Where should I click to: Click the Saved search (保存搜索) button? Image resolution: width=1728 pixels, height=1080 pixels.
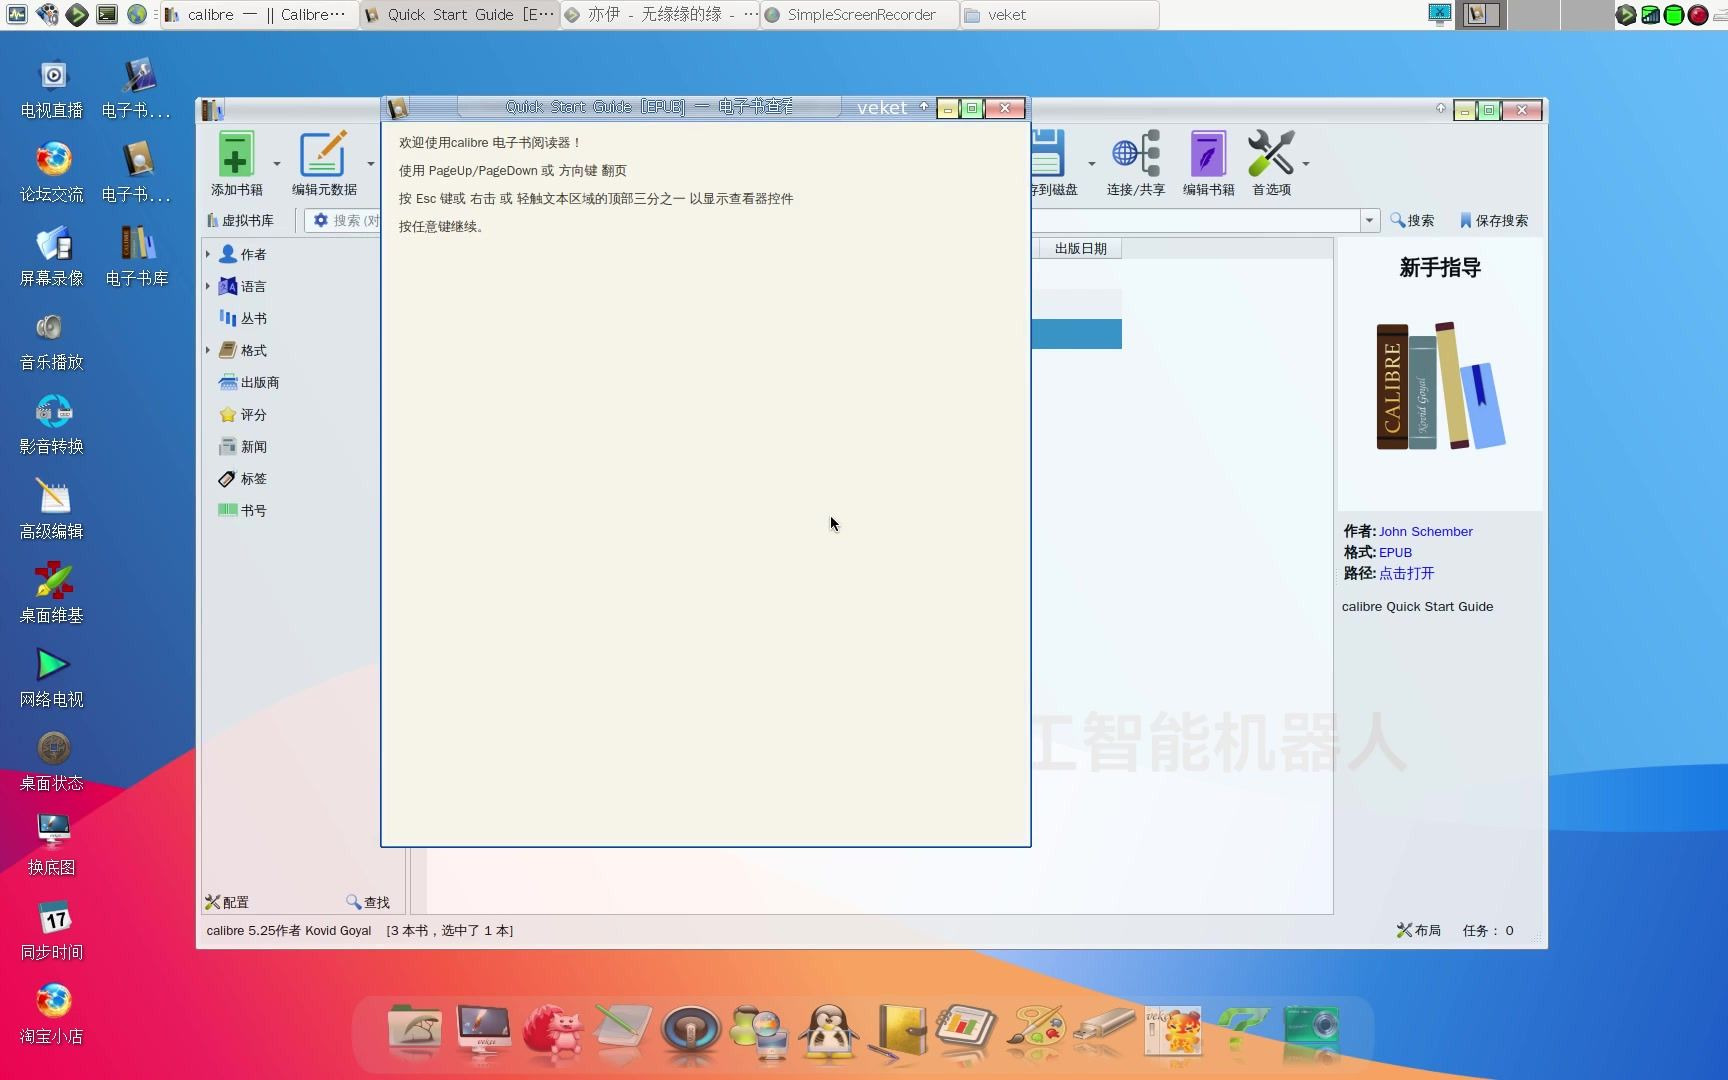click(1493, 220)
